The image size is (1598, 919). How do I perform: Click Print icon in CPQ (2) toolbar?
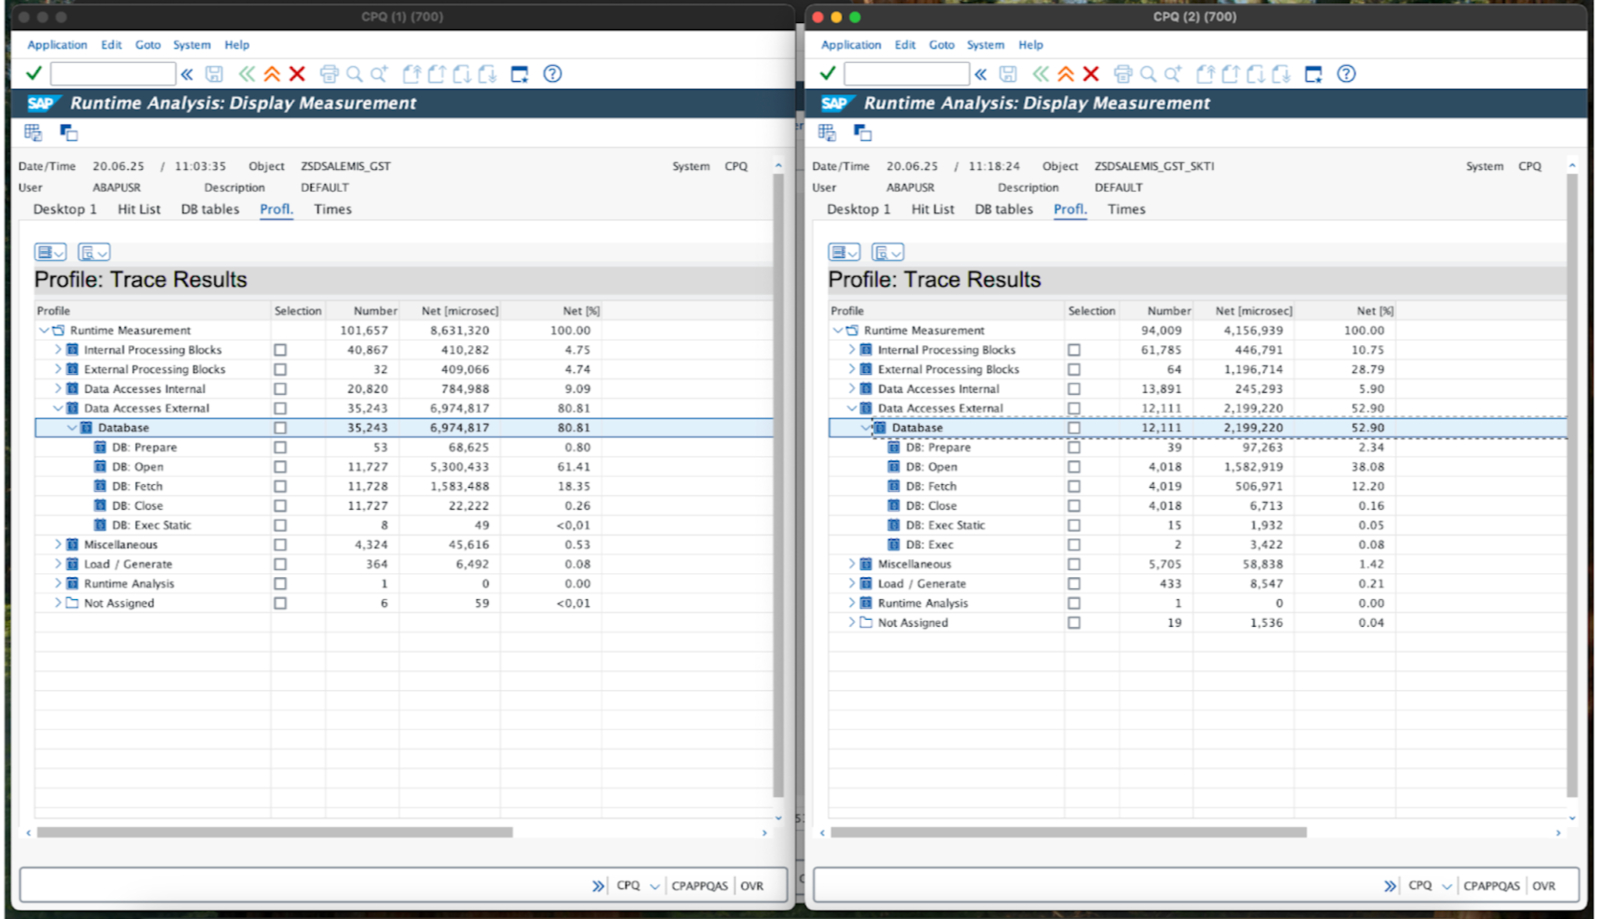(x=1123, y=74)
